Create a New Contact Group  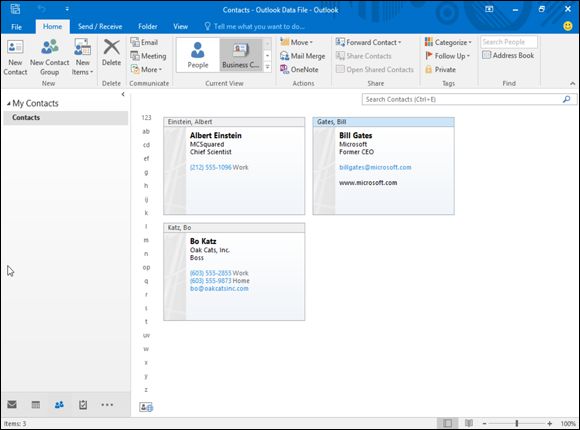pyautogui.click(x=50, y=57)
